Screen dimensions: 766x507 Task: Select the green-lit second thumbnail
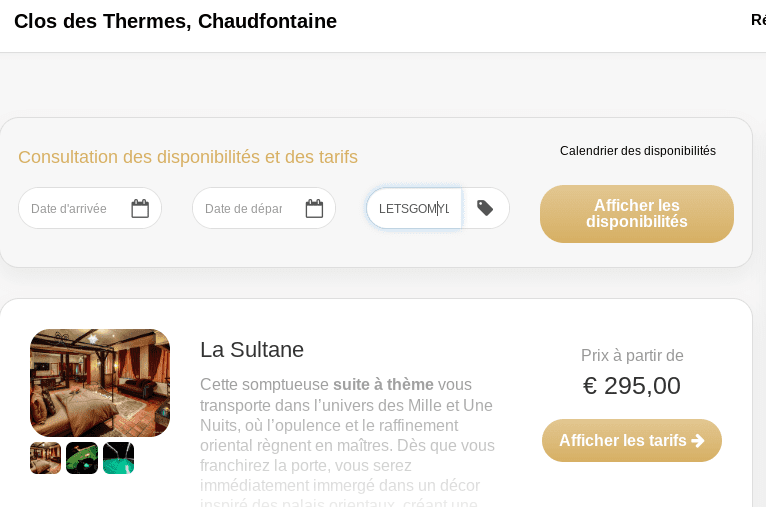point(82,458)
